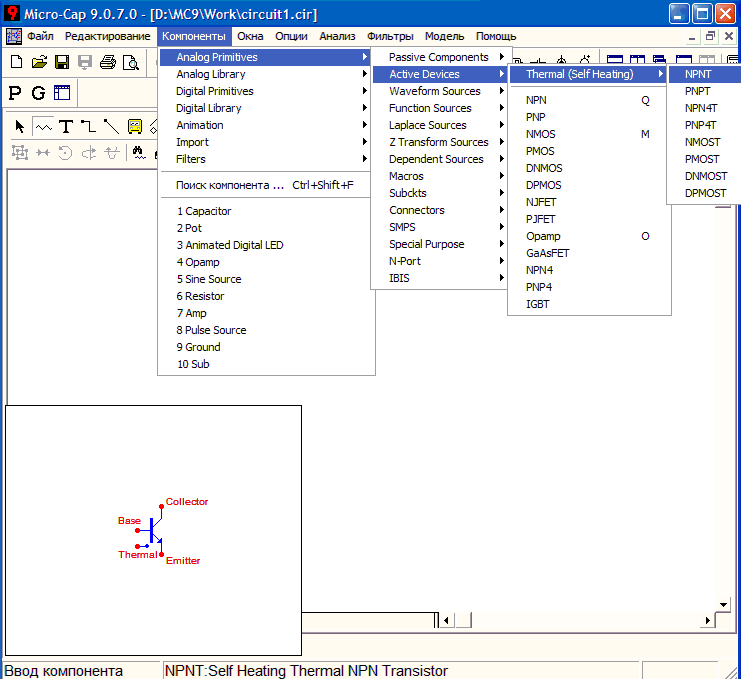741x679 pixels.
Task: Click the grayed-out mirror/flip arrows icon
Action: pyautogui.click(x=43, y=152)
